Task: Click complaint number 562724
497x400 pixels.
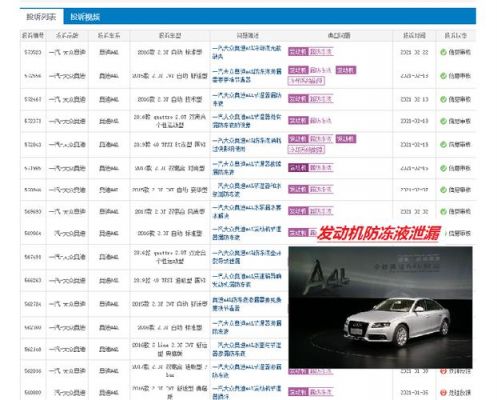Action: click(x=33, y=304)
